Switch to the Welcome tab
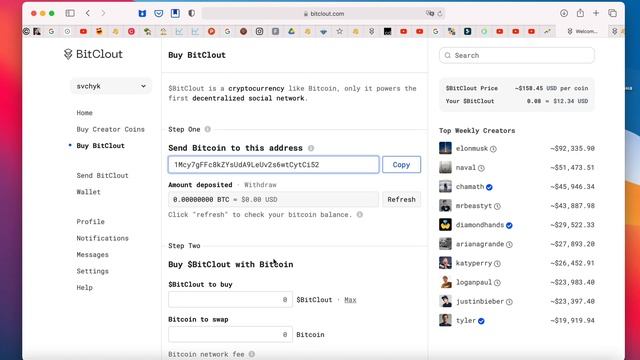This screenshot has height=360, width=640. coord(582,31)
